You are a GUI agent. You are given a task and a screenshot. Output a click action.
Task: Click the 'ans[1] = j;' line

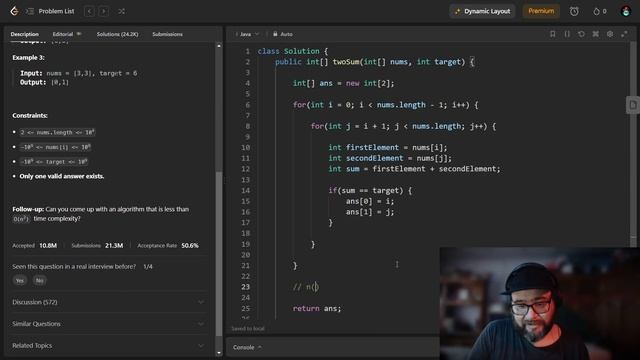(x=370, y=212)
